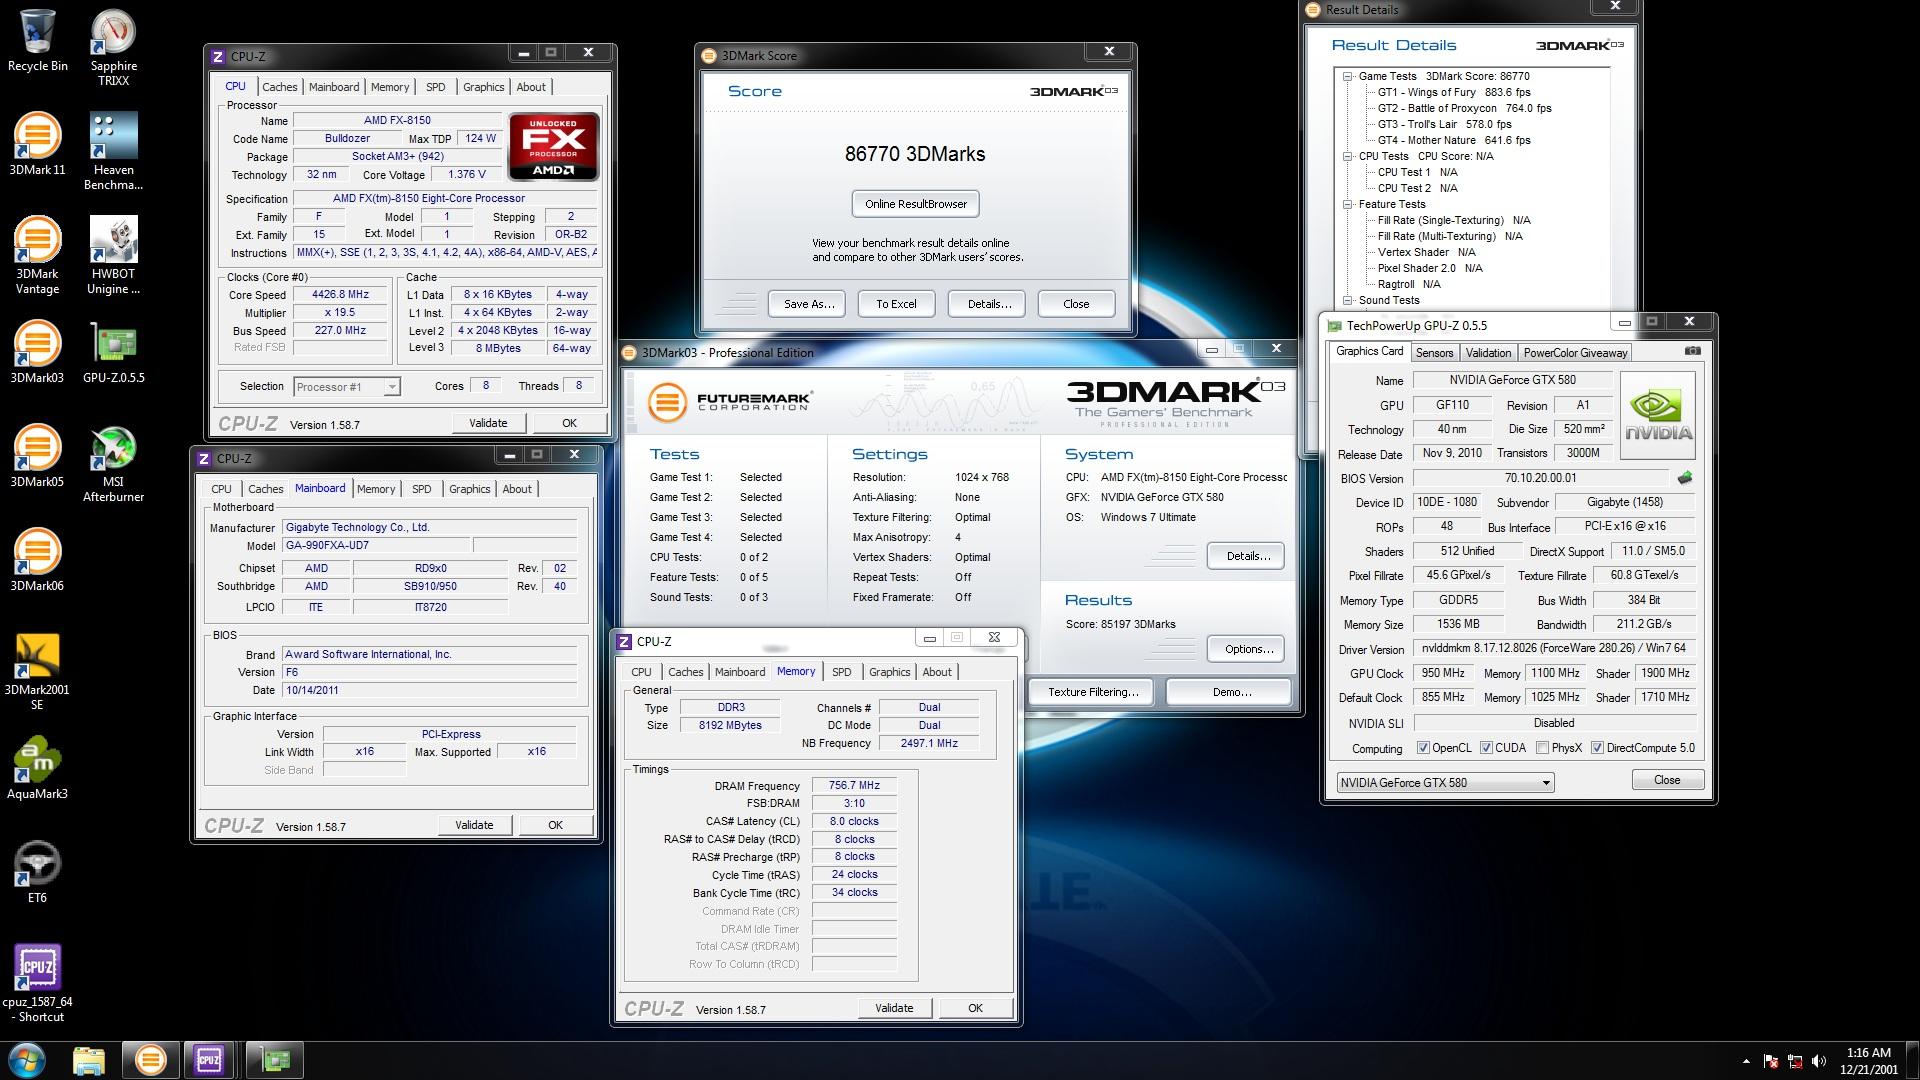Collapse the Feature Tests tree node
This screenshot has width=1920, height=1080.
[1347, 204]
